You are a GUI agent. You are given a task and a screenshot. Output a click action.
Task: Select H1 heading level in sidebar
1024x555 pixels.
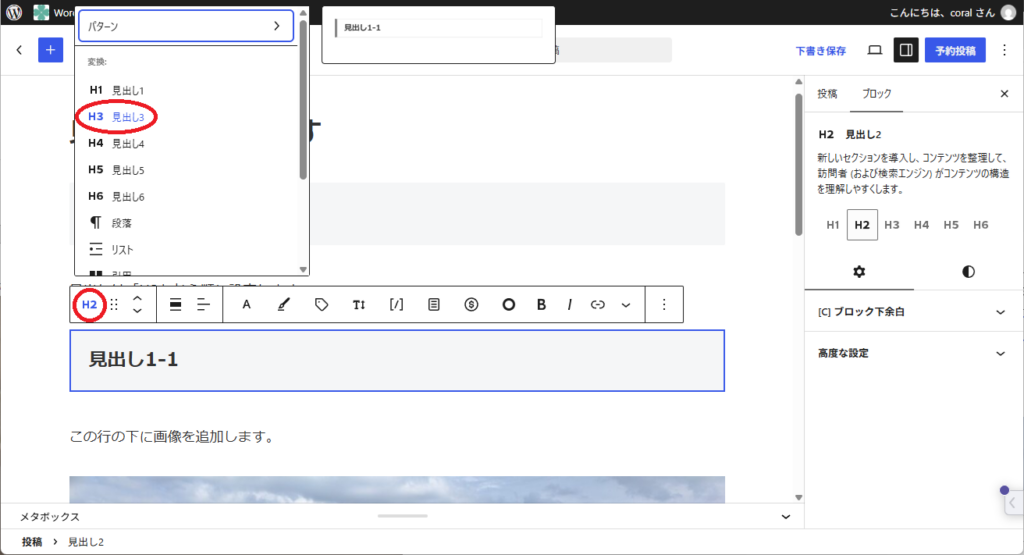coord(833,225)
